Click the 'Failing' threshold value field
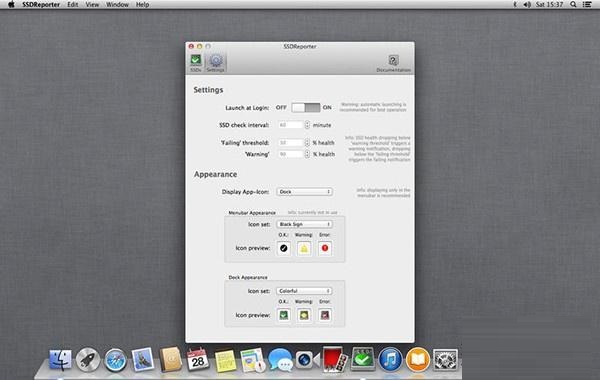 (290, 143)
